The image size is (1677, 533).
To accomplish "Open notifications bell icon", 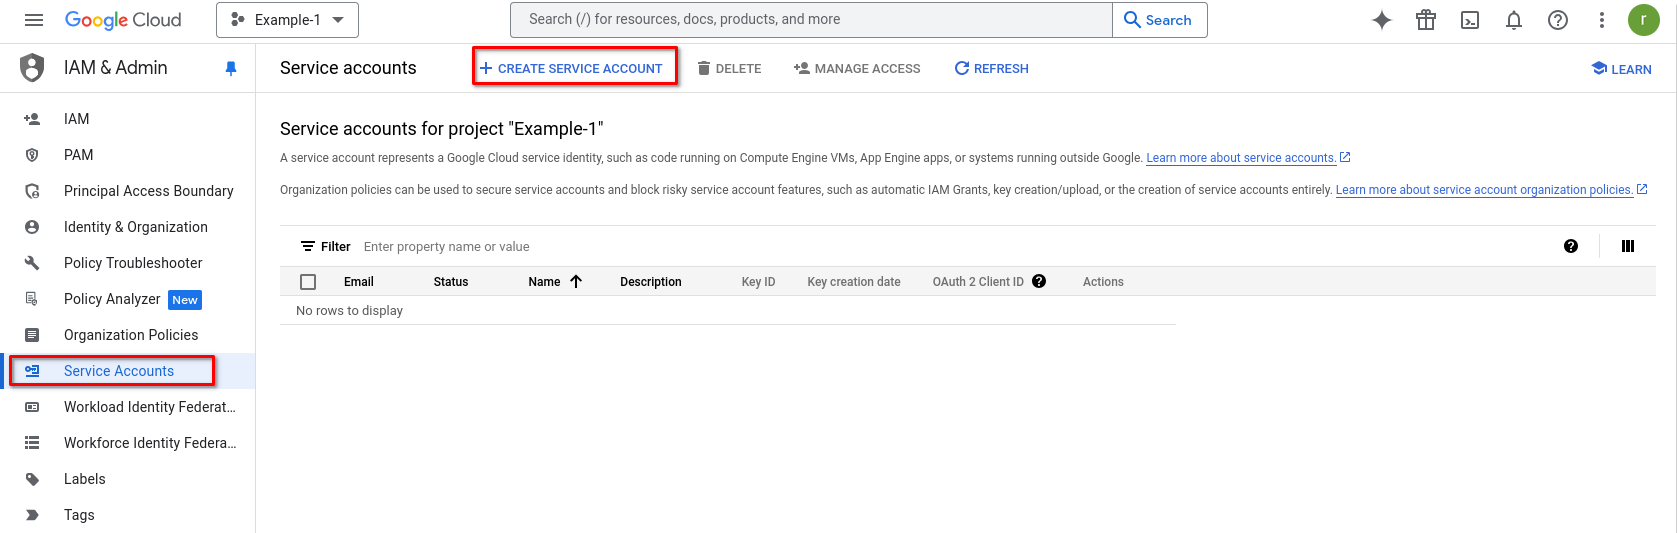I will point(1514,20).
